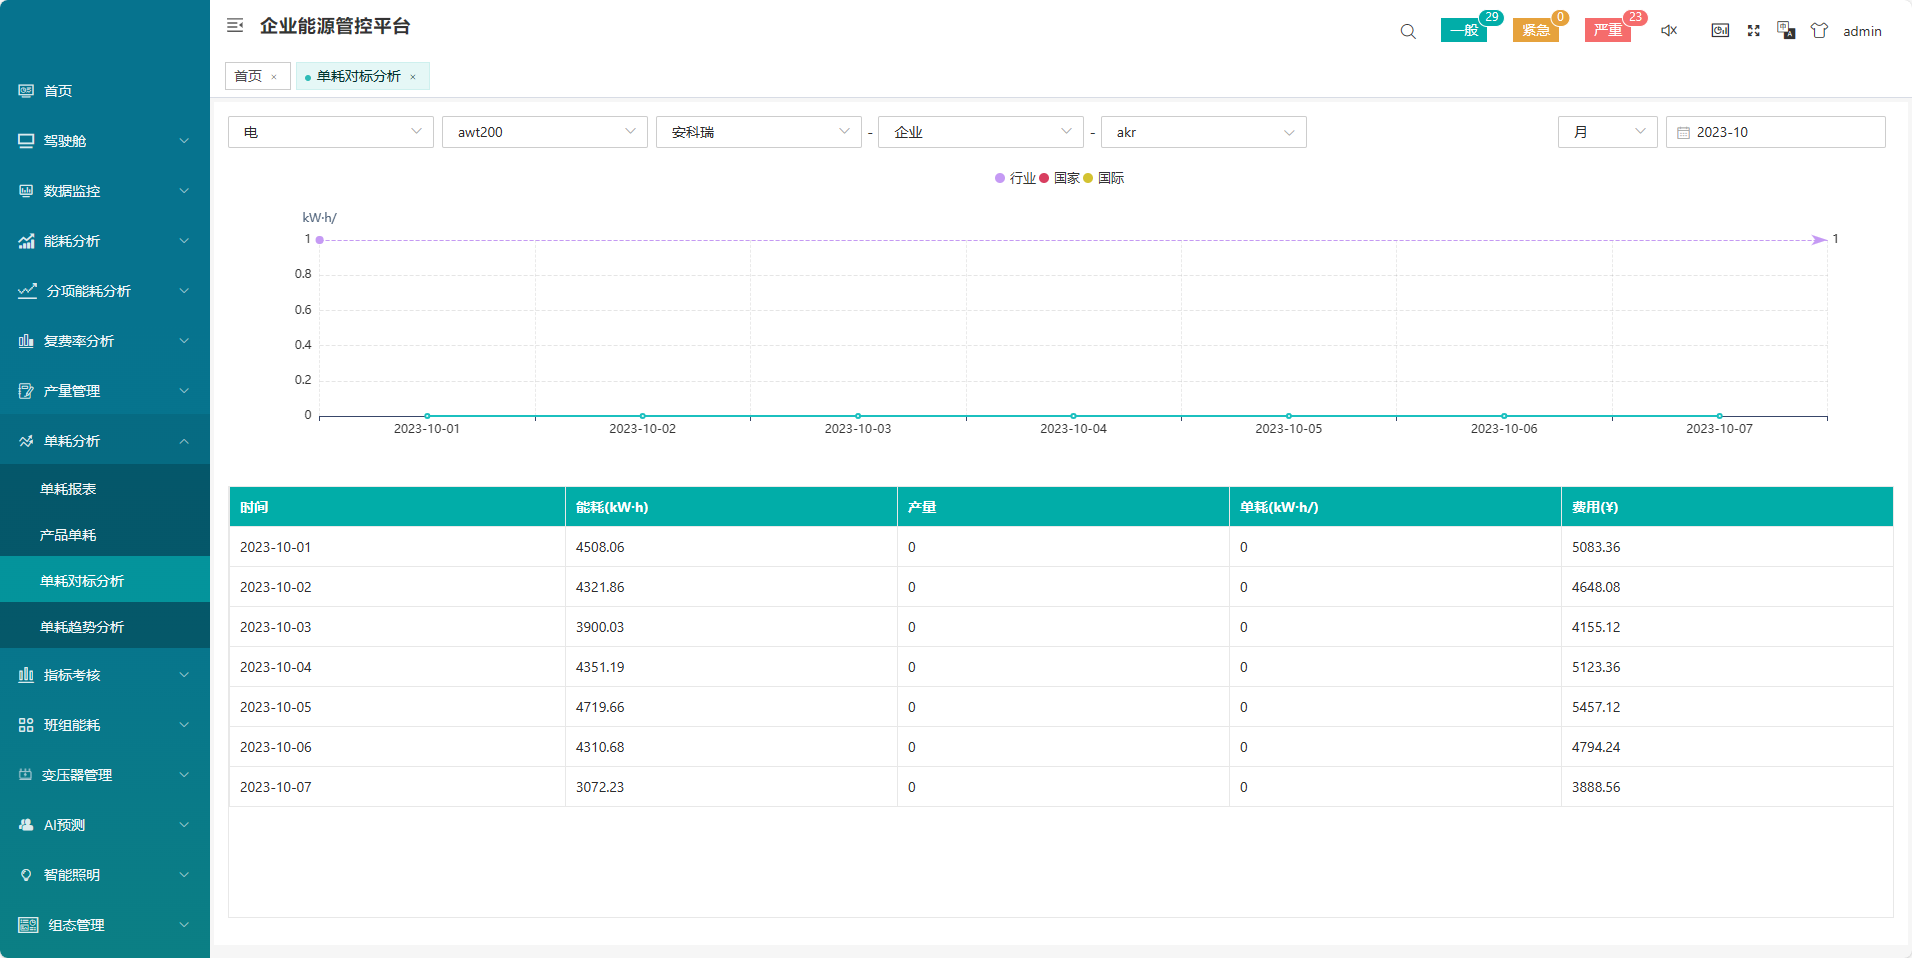Open the 一般 alarm badge
The width and height of the screenshot is (1912, 958).
coord(1464,31)
